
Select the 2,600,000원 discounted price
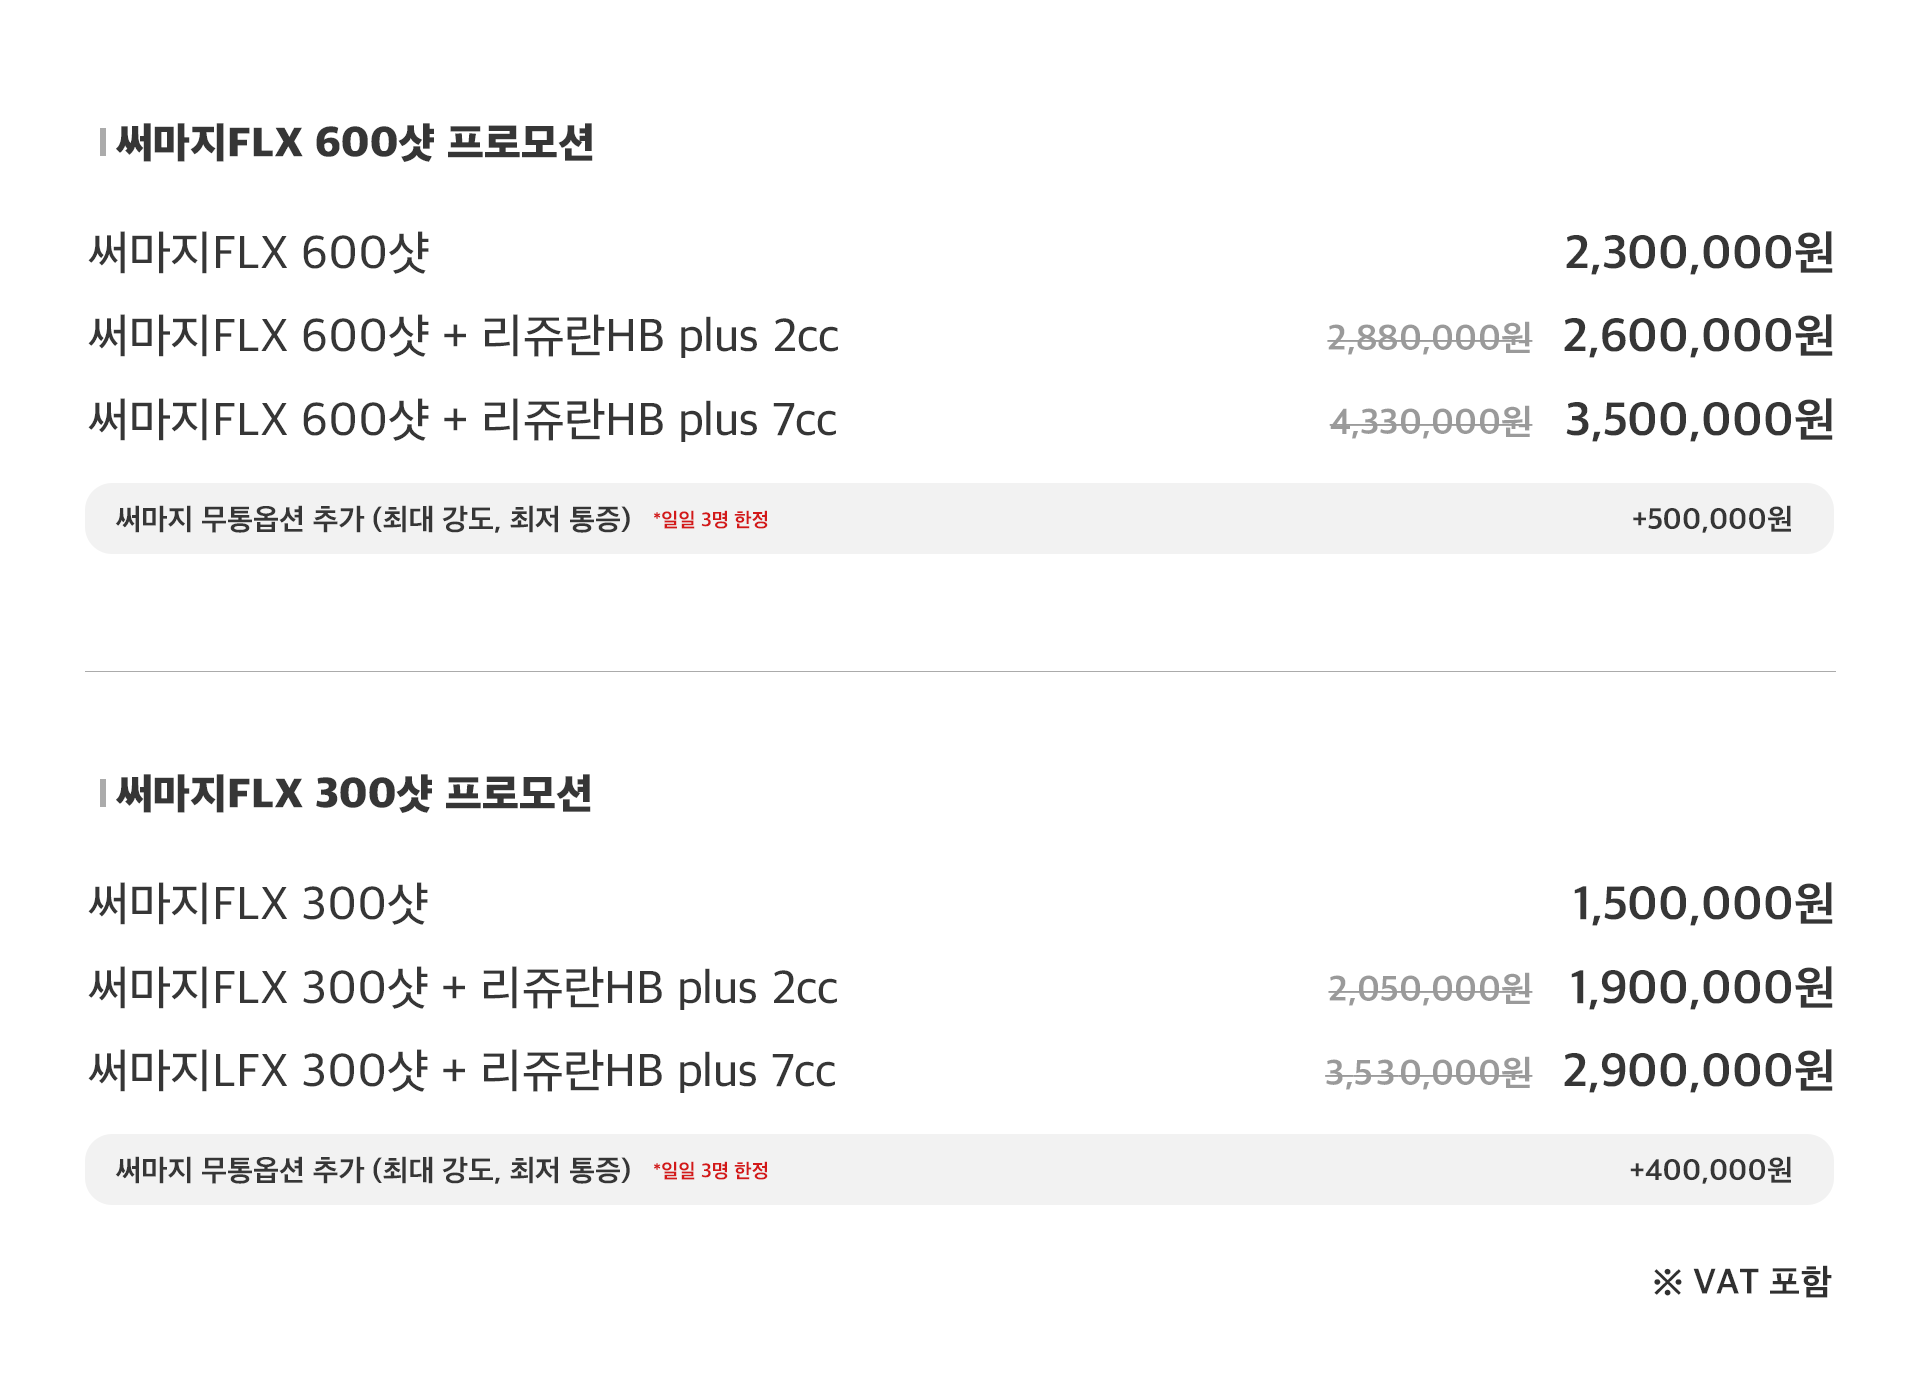(x=1698, y=336)
